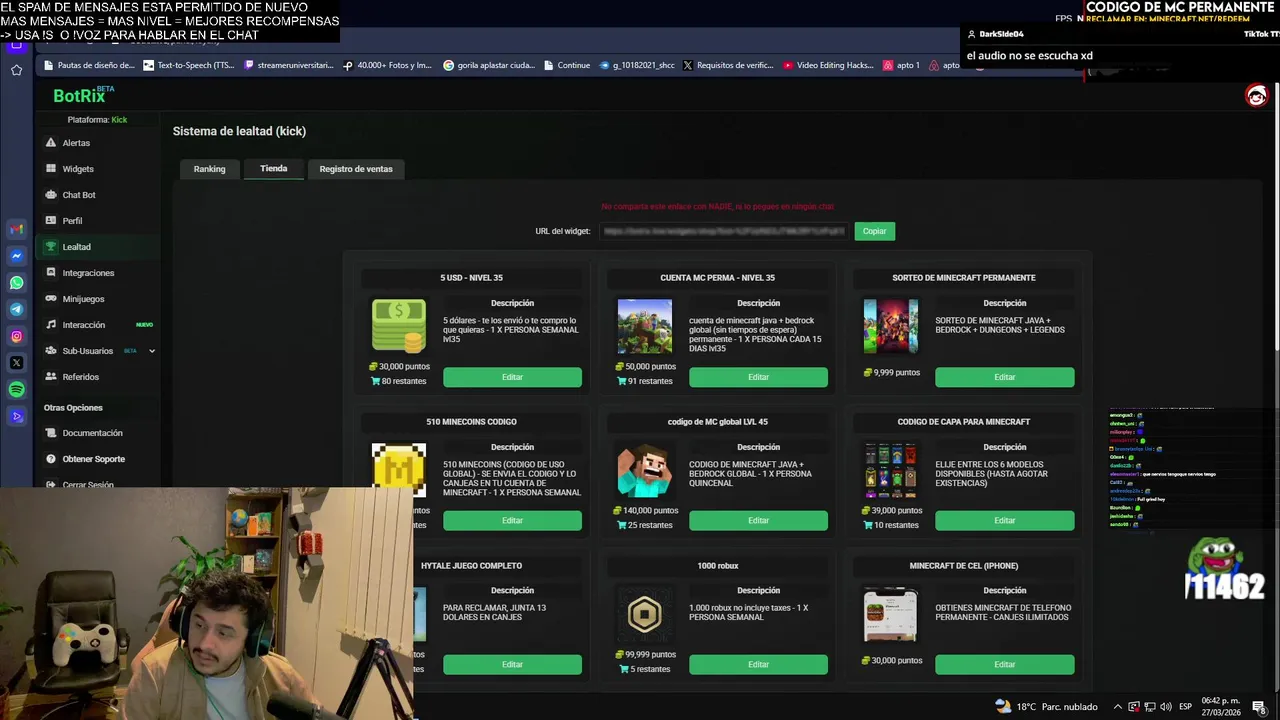
Task: Open Gmail from the browser sidebar
Action: (x=16, y=229)
